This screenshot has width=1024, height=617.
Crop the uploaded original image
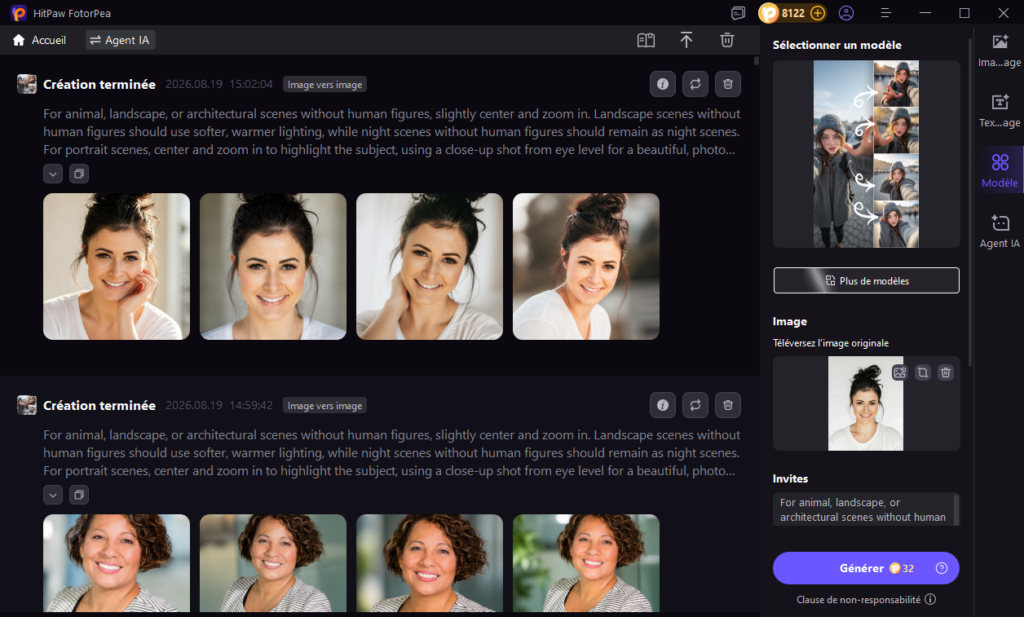923,373
